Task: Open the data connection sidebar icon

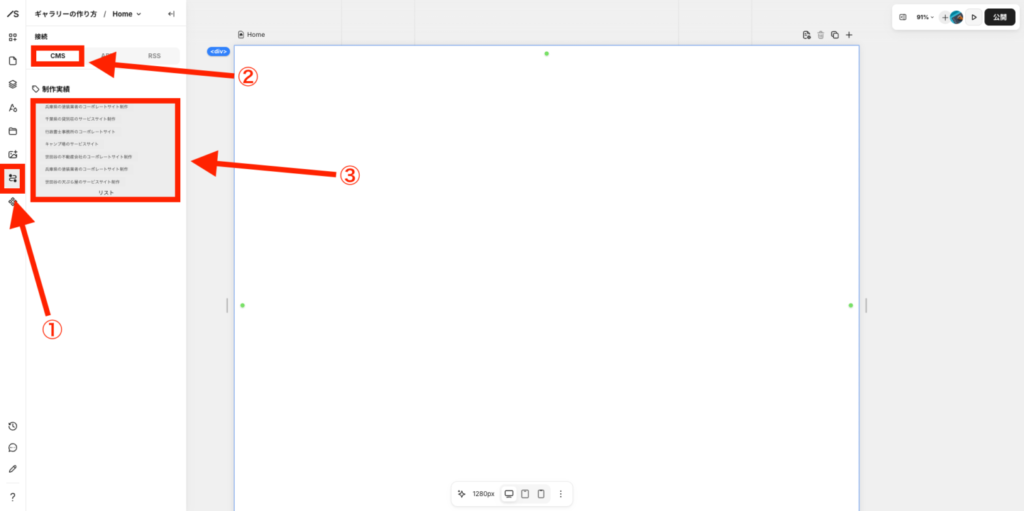Action: pyautogui.click(x=12, y=178)
